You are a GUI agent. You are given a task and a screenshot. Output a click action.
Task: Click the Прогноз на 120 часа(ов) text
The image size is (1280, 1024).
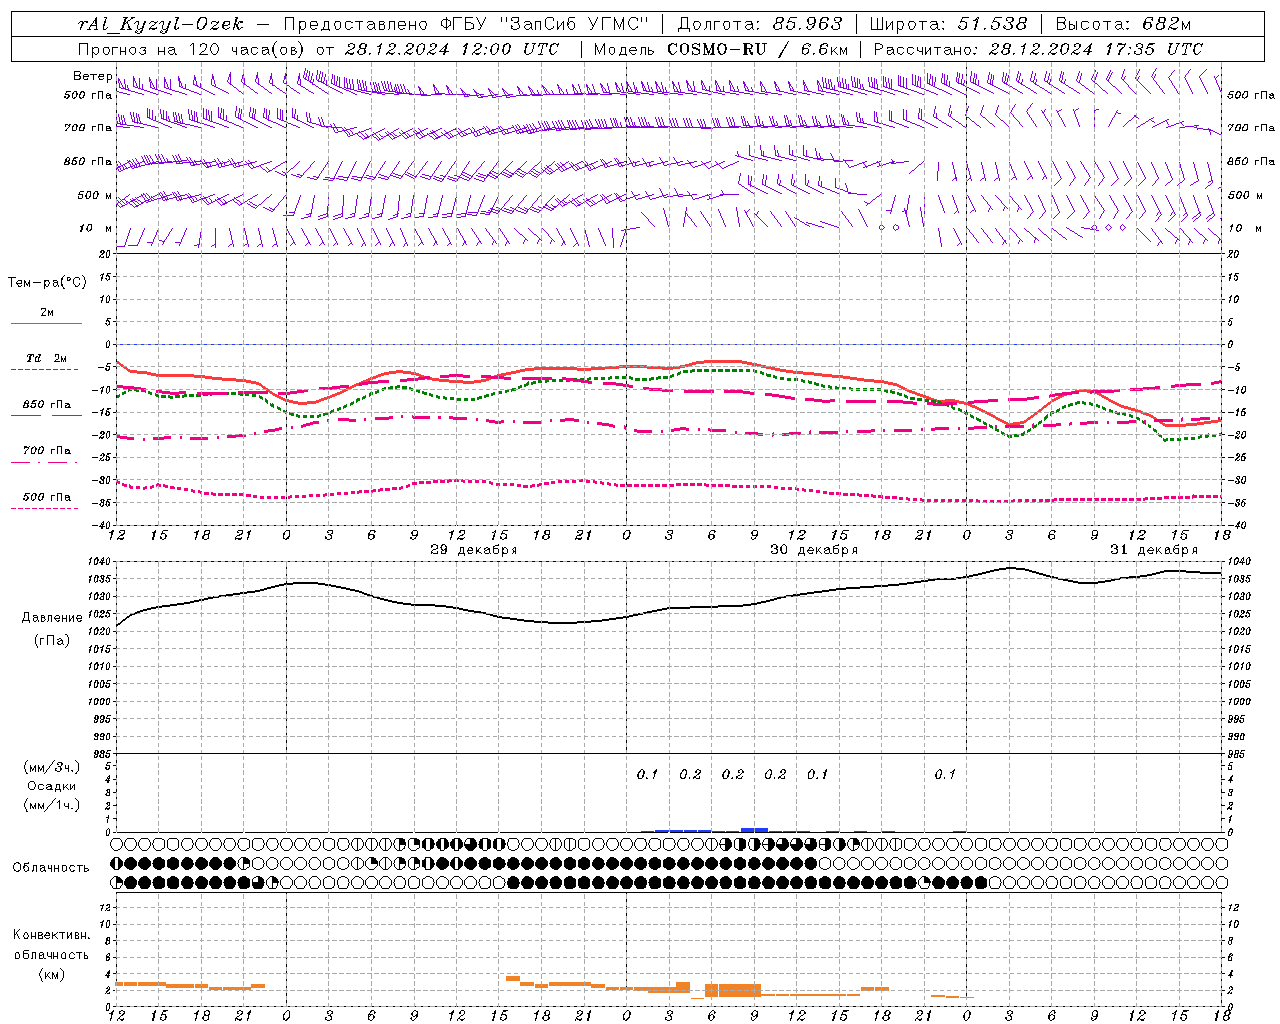pos(192,49)
